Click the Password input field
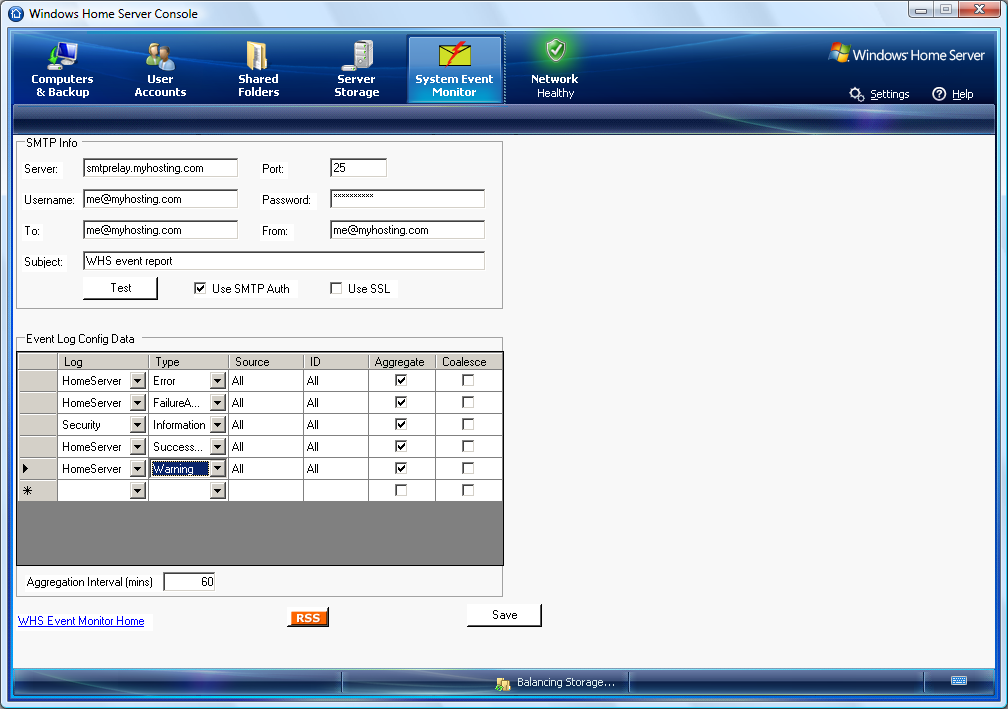Image resolution: width=1008 pixels, height=709 pixels. (x=407, y=199)
